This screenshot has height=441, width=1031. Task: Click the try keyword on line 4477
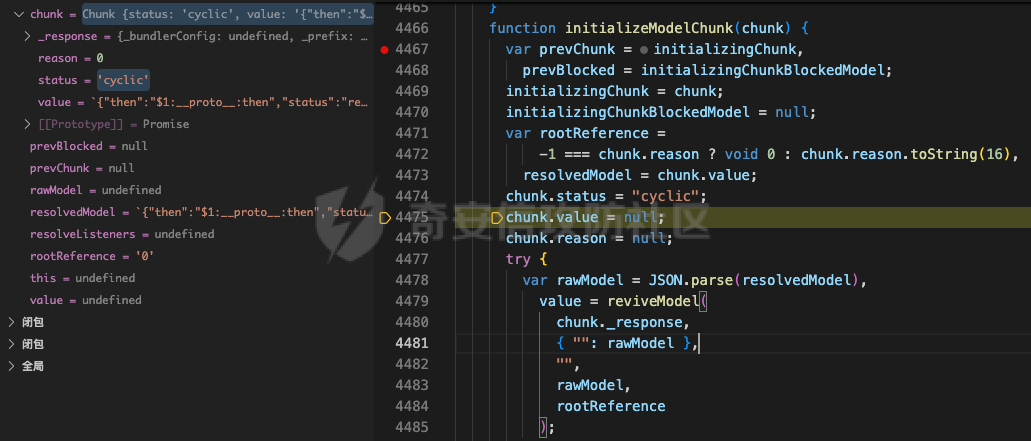tap(519, 260)
